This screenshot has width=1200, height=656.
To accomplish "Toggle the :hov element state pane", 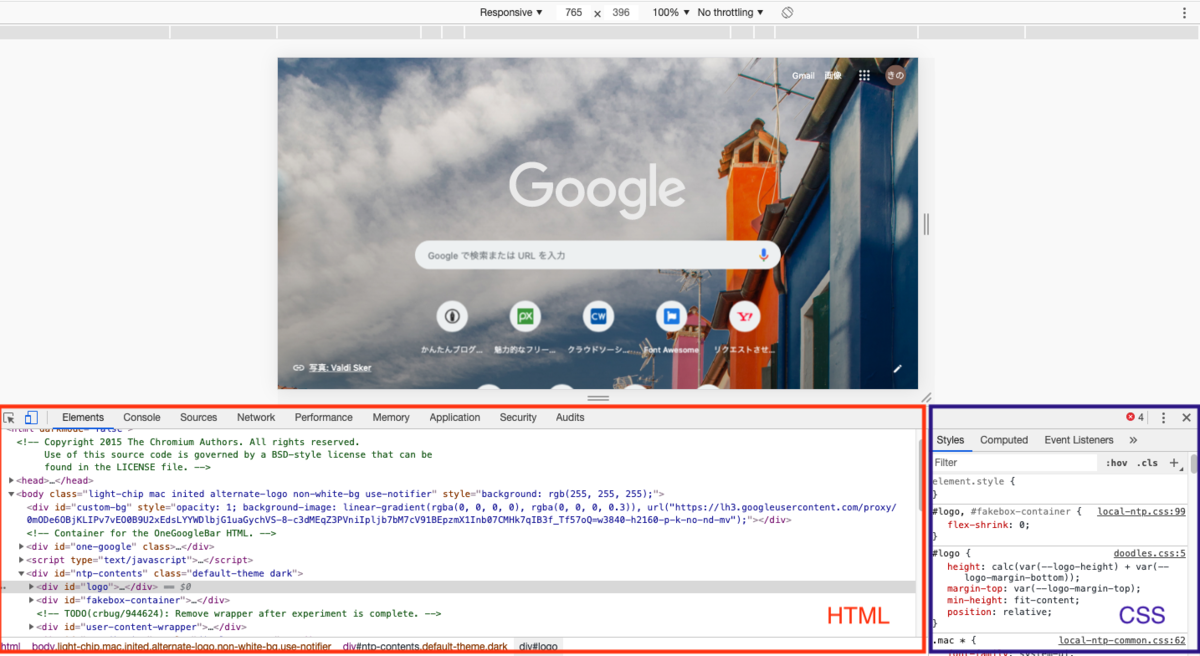I will (1116, 462).
